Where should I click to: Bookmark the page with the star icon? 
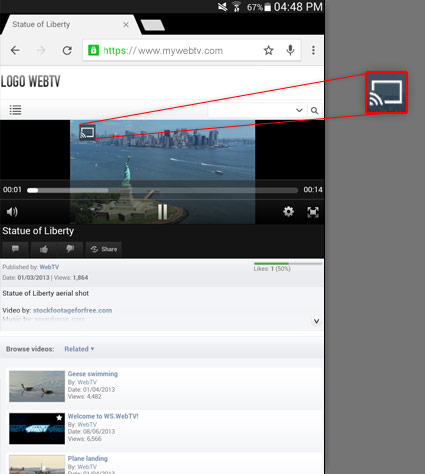click(269, 50)
